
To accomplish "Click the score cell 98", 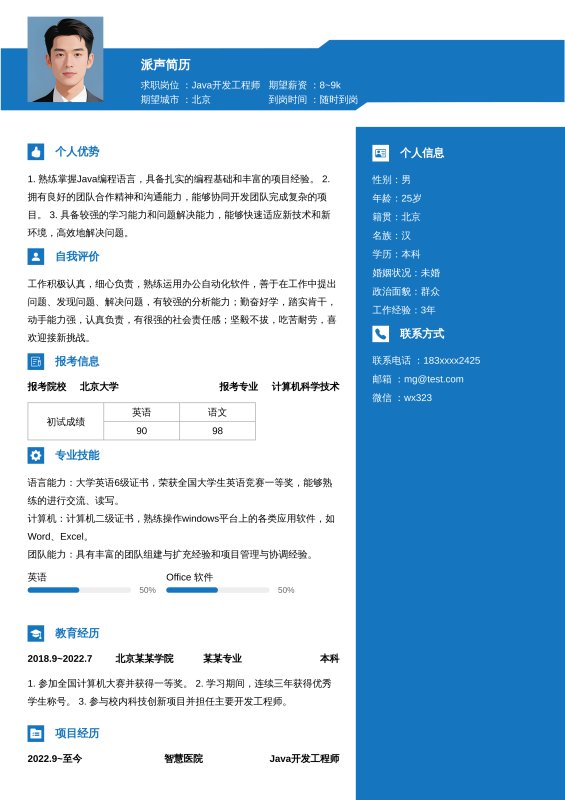I will [217, 431].
